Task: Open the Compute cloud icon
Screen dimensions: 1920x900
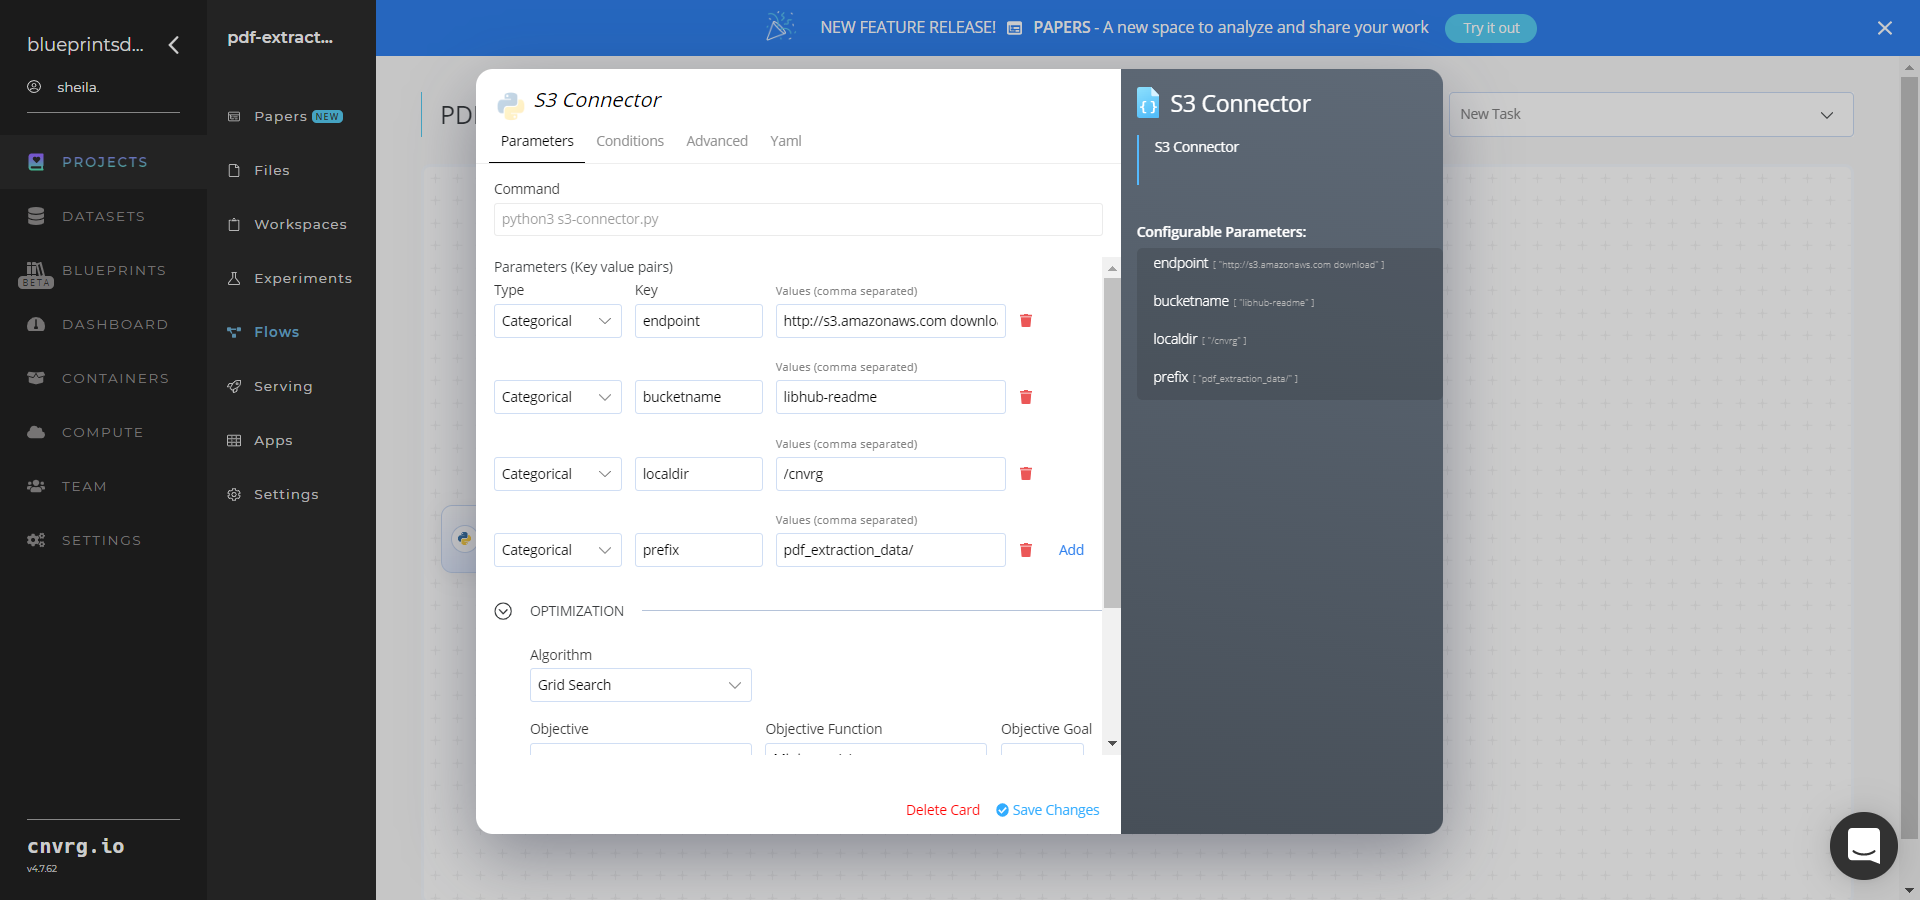Action: (36, 432)
